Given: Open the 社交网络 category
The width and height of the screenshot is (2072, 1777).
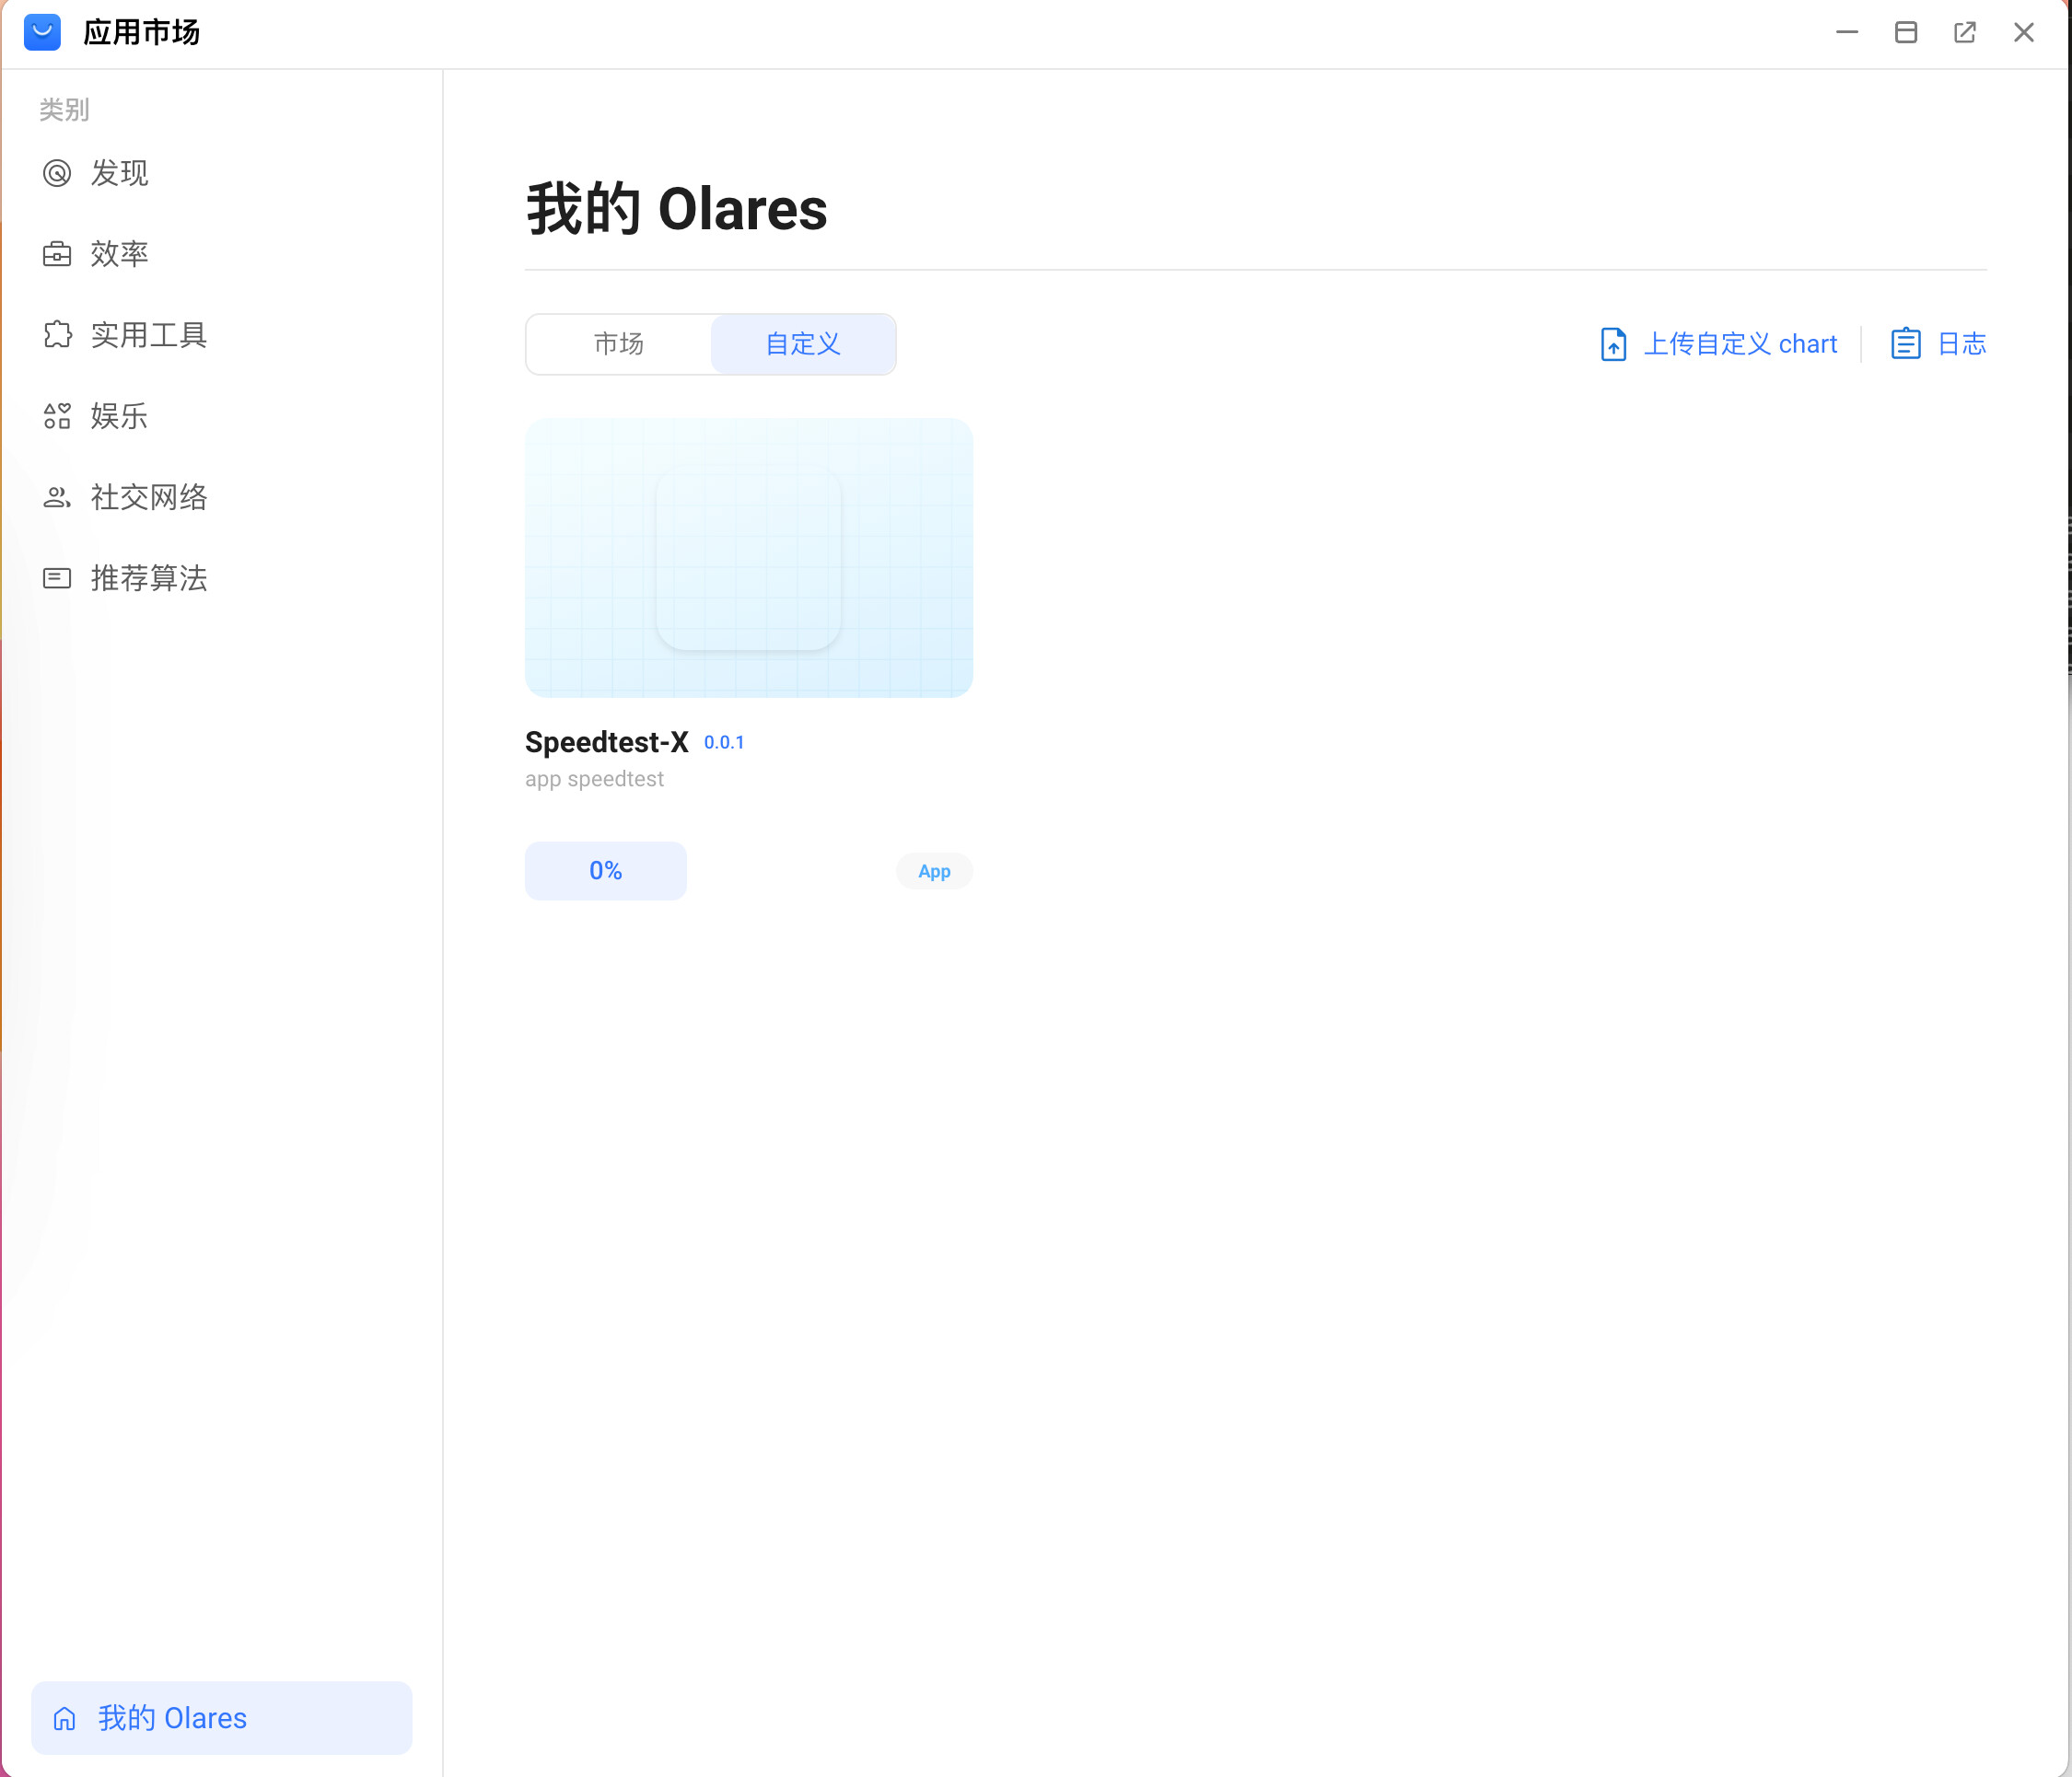Looking at the screenshot, I should pos(222,497).
